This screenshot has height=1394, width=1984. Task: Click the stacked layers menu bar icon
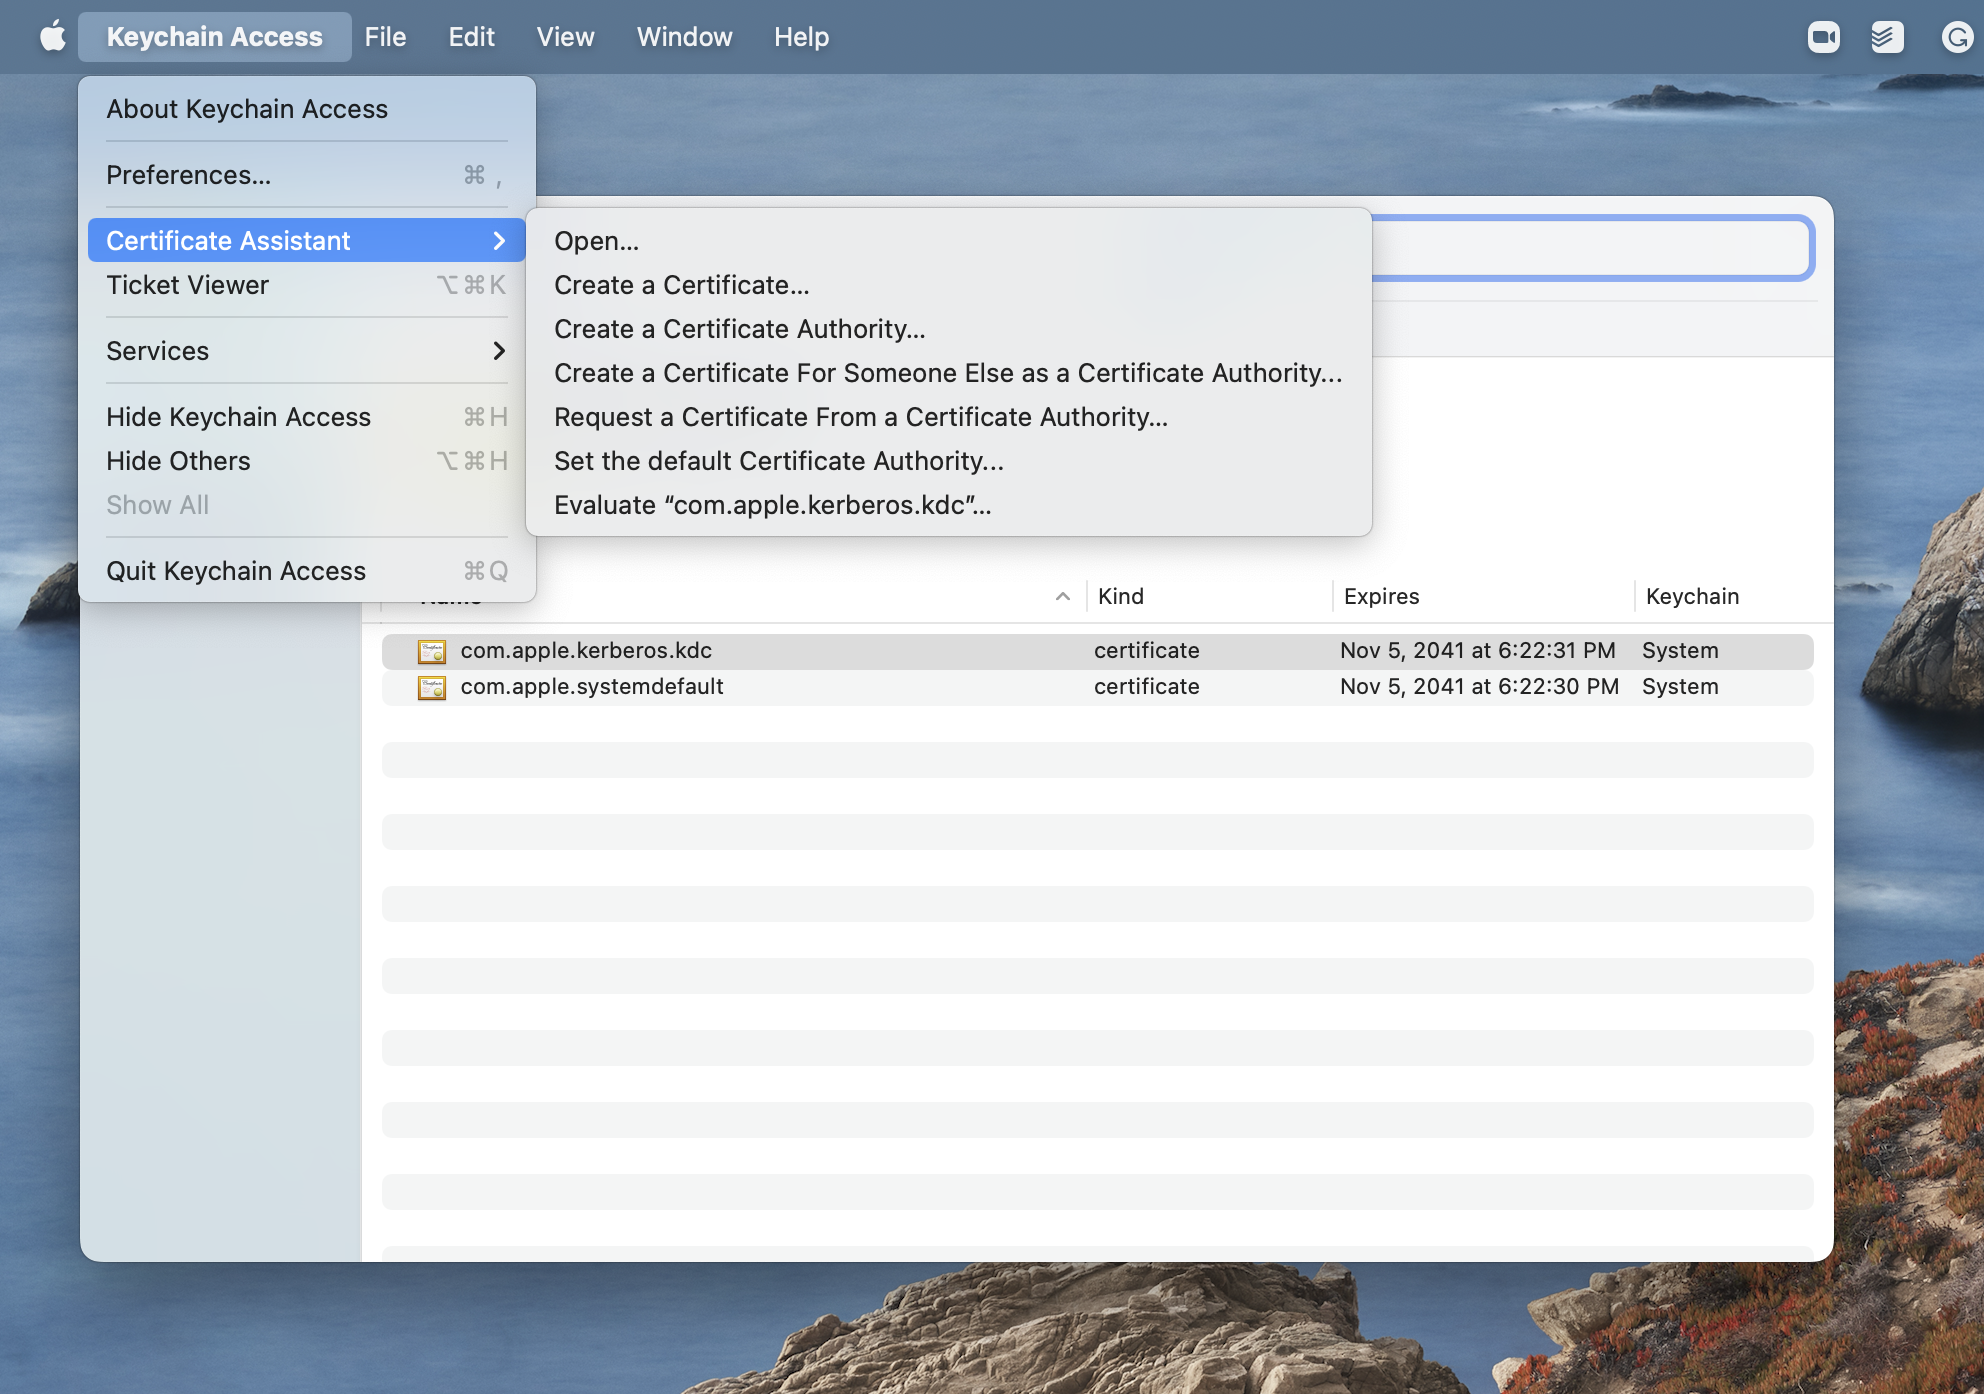coord(1887,37)
